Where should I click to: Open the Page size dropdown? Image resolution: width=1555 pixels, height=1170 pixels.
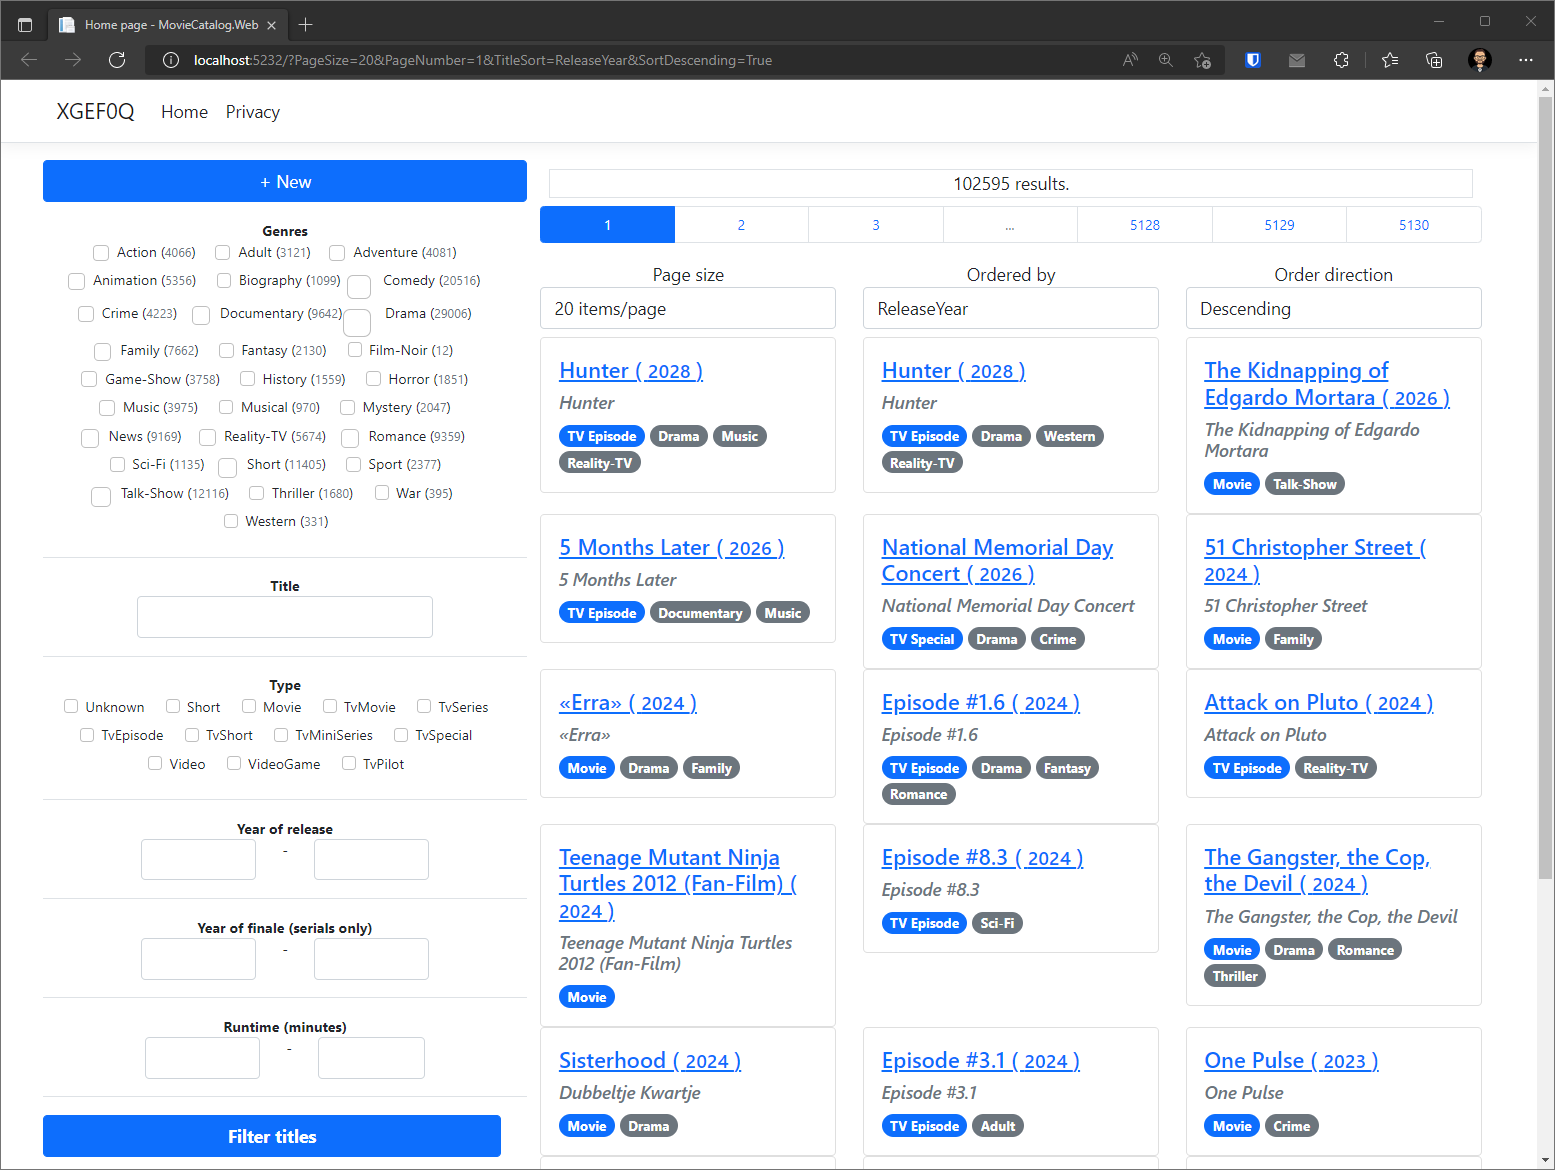click(x=687, y=309)
